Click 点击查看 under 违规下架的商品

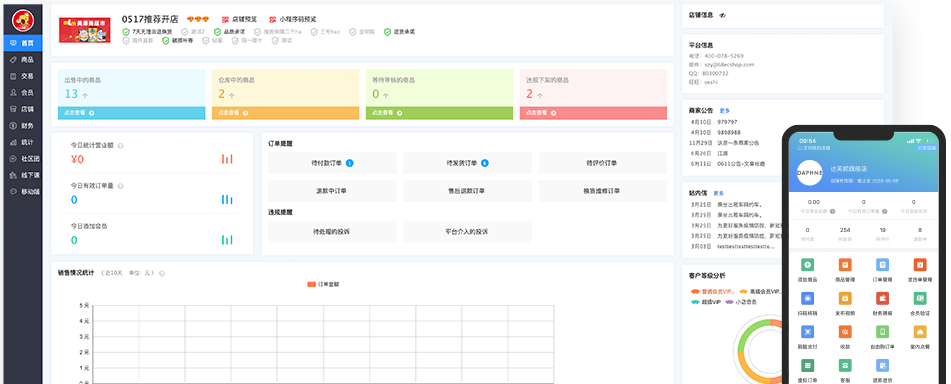[x=593, y=113]
